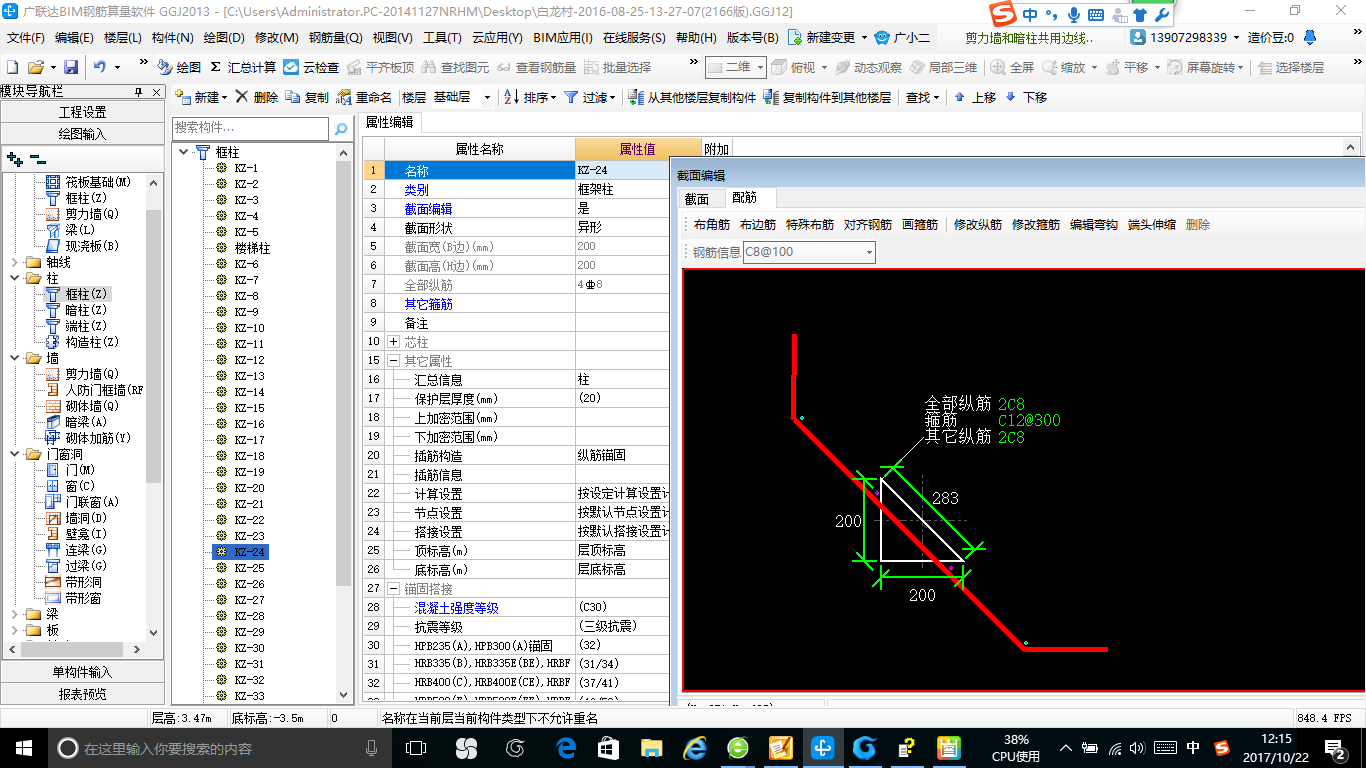The width and height of the screenshot is (1366, 768).
Task: Start 云检查 cloud check
Action: [311, 67]
